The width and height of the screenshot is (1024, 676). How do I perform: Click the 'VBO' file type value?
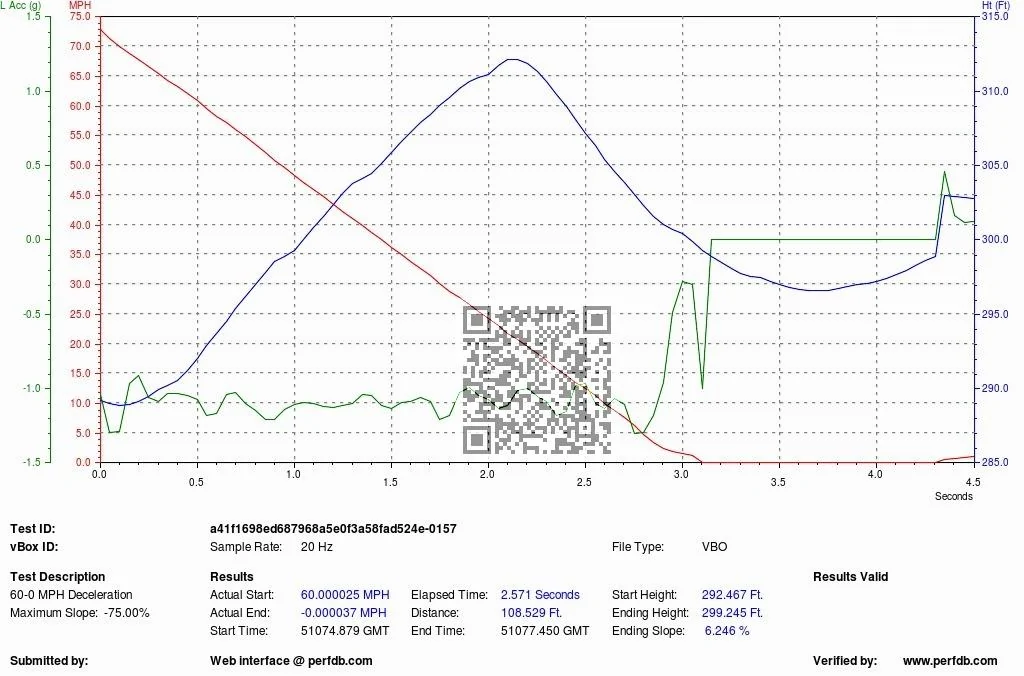tap(714, 547)
